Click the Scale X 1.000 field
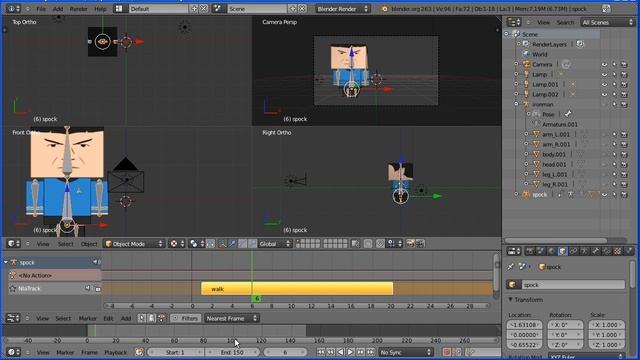Screen dimensions: 640x360 point(607,325)
